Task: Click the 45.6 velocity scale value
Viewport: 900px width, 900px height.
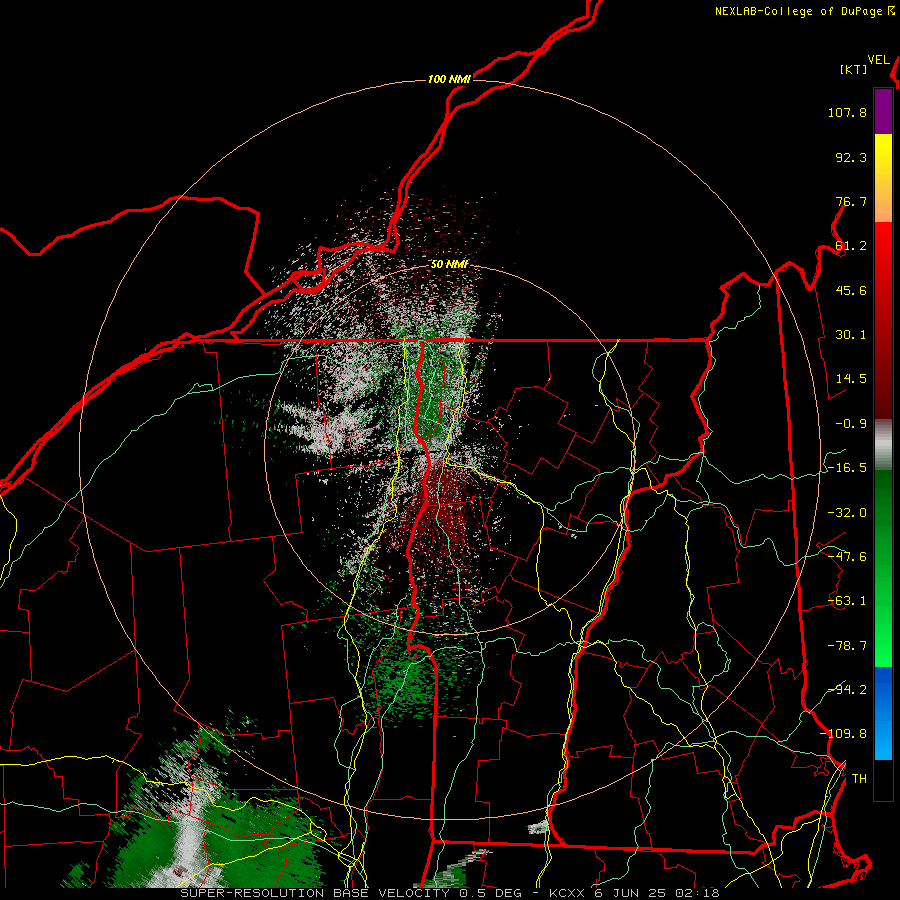Action: [851, 290]
